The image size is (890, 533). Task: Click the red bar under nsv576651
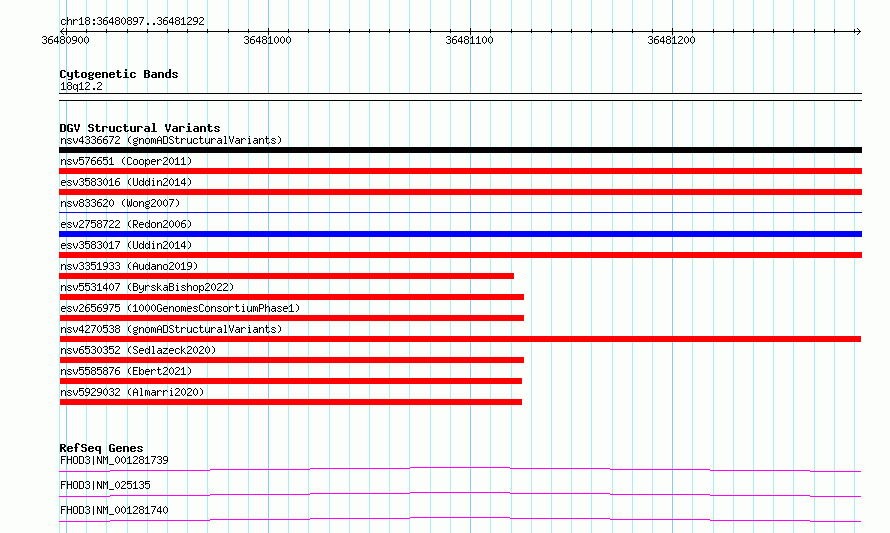tap(460, 171)
